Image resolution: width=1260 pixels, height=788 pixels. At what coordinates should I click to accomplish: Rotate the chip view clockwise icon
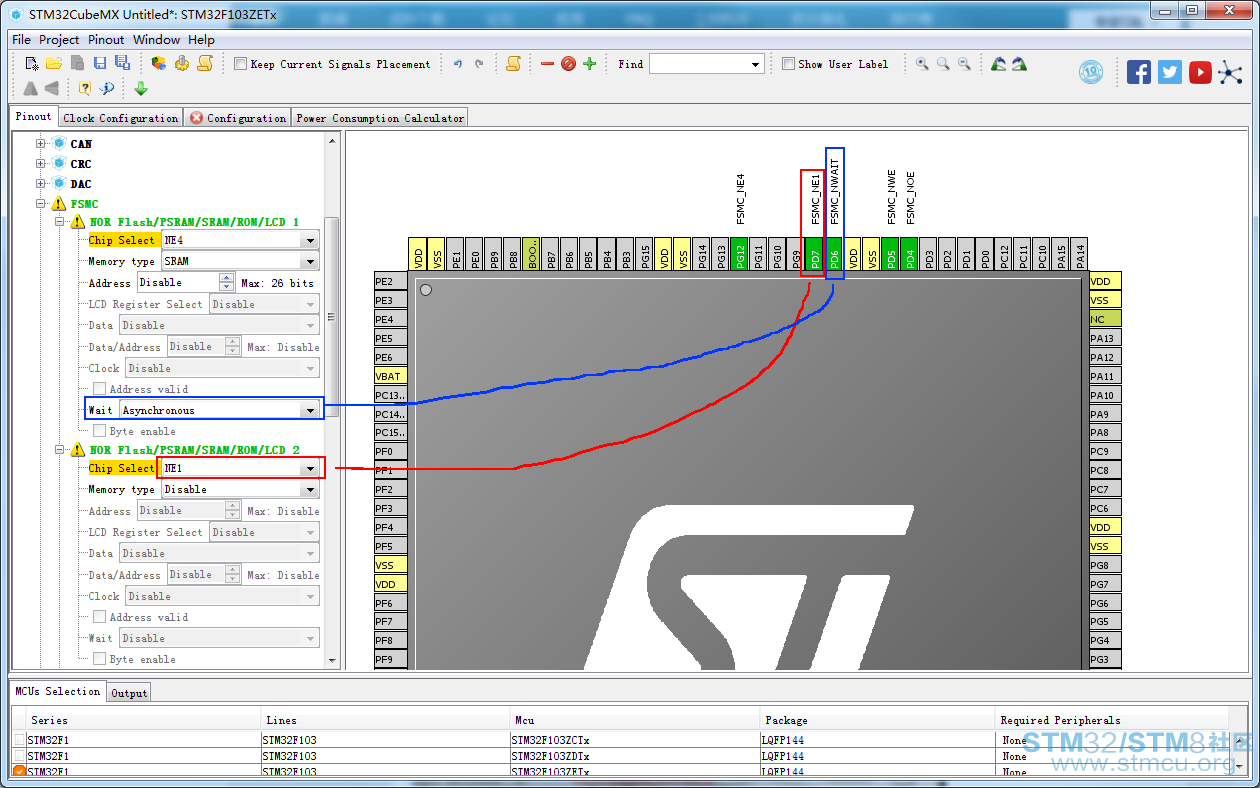(x=1019, y=64)
